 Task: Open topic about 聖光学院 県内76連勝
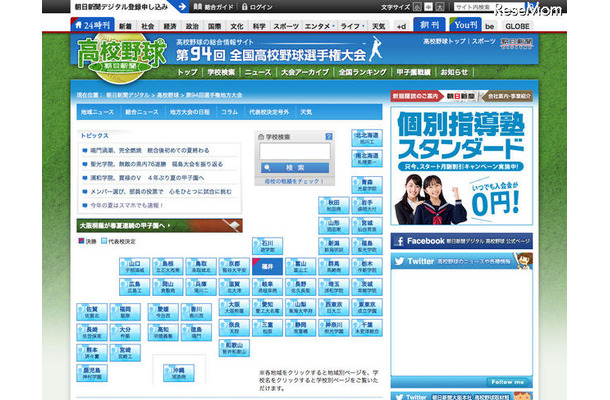(156, 164)
